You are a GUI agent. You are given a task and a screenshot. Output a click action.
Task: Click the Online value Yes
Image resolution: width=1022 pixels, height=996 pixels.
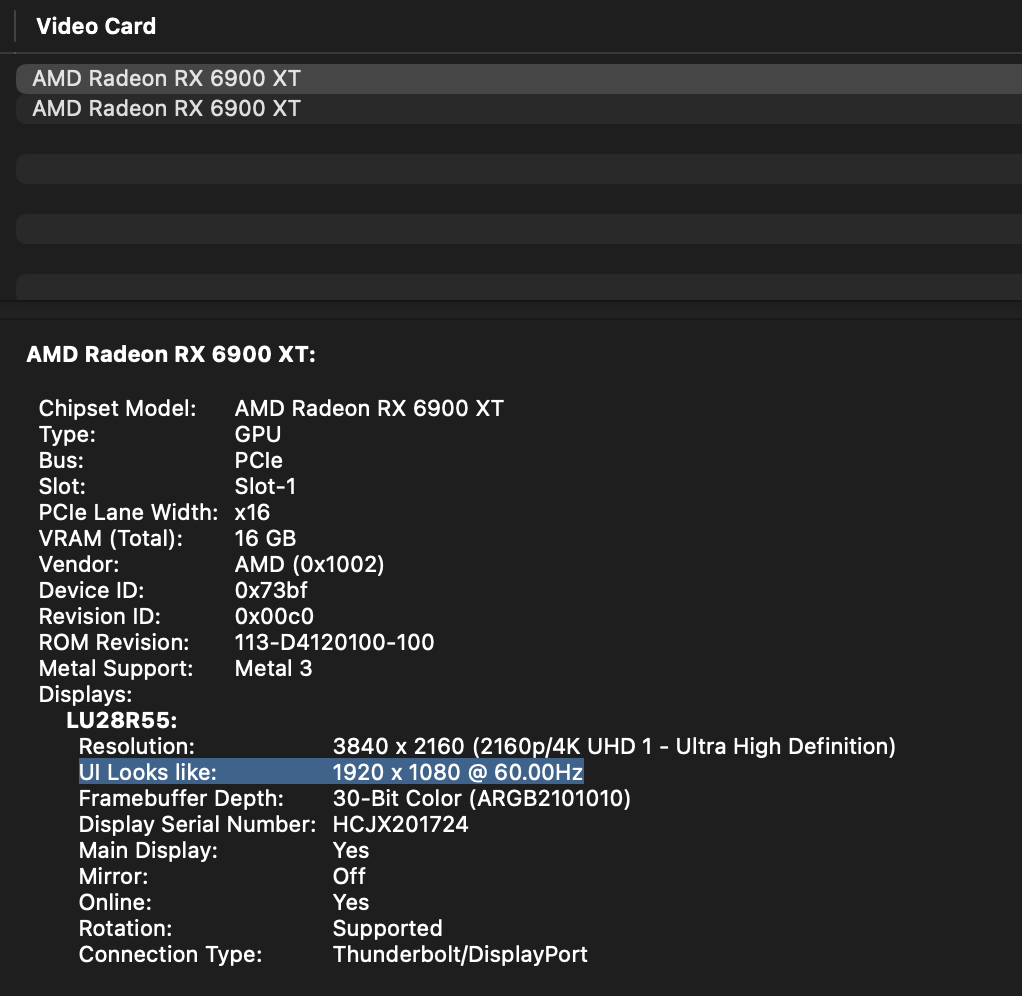351,903
